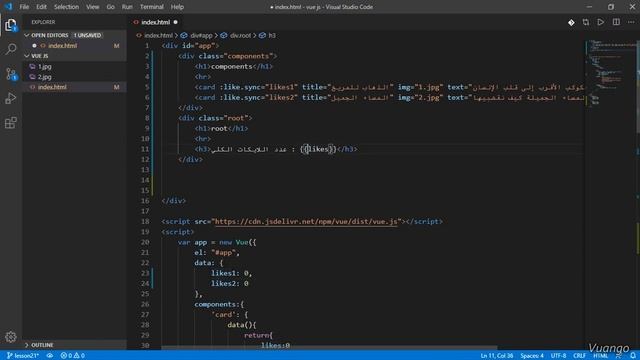The width and height of the screenshot is (640, 360).
Task: Change indentation via Spaces: 4
Action: click(x=532, y=356)
